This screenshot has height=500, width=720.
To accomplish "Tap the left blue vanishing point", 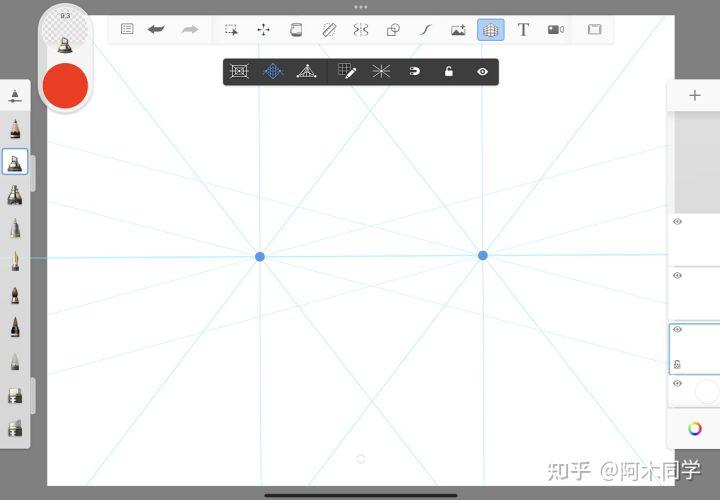I will click(260, 257).
